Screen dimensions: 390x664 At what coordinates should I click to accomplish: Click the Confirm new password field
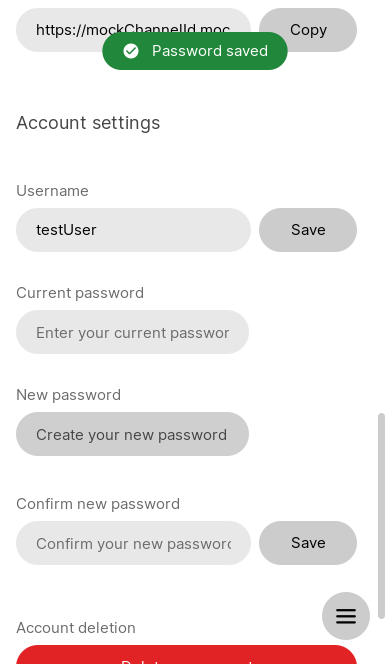point(133,543)
